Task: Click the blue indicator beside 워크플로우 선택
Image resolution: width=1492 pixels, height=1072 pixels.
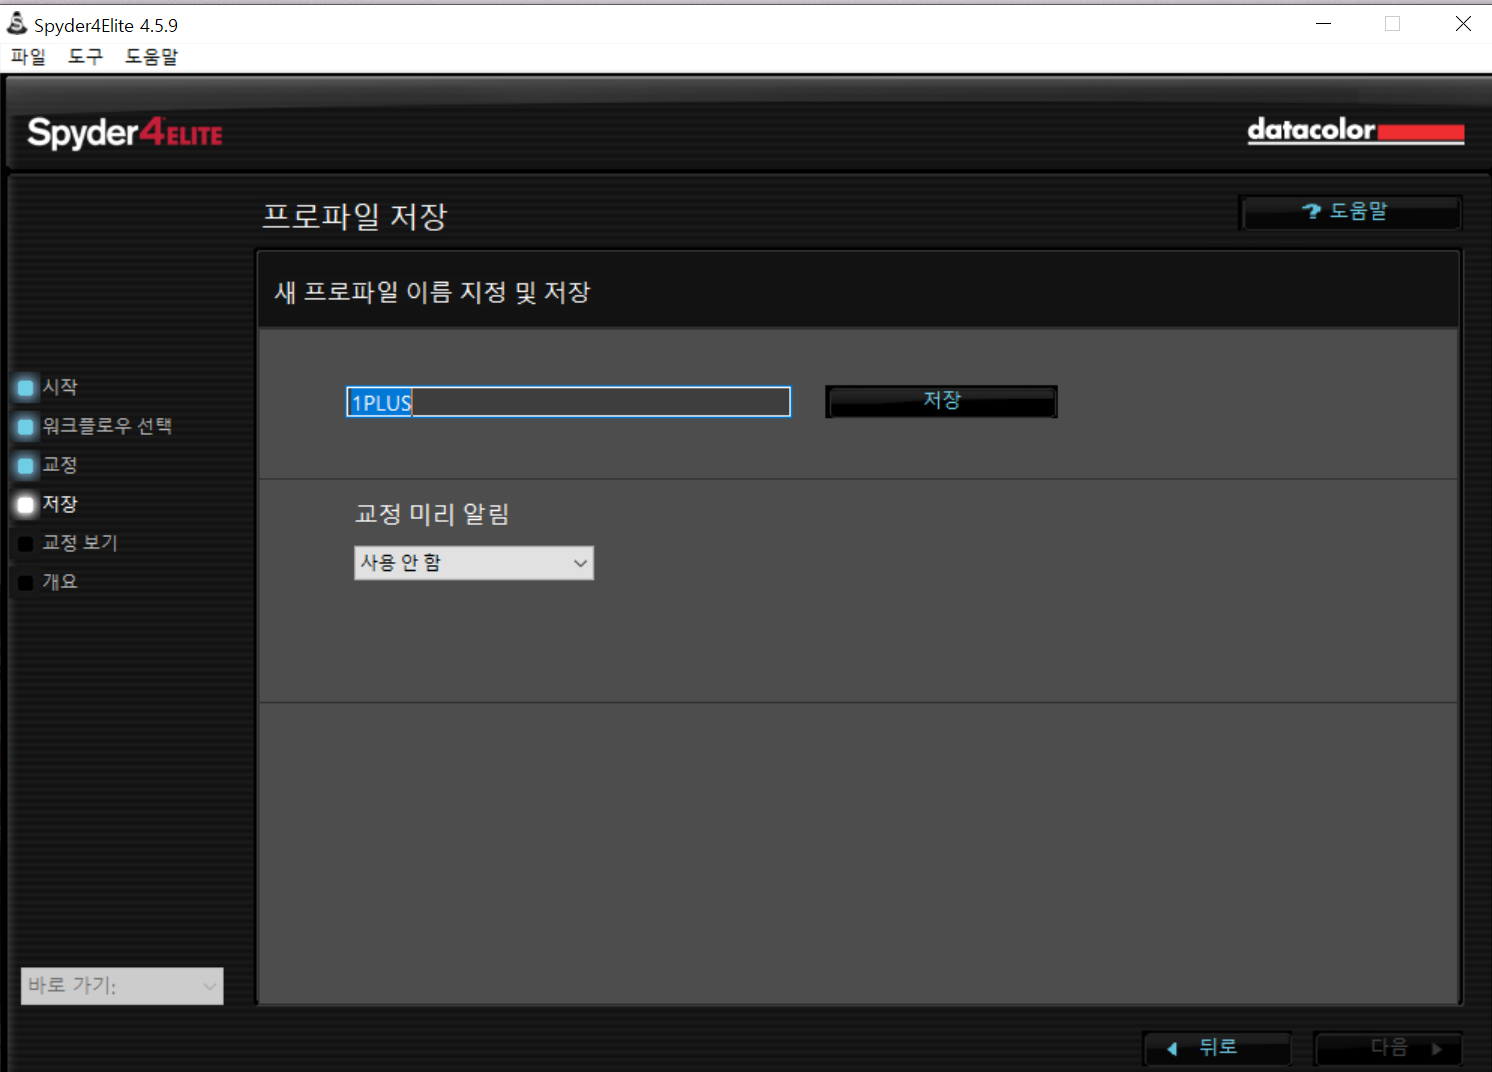Action: (26, 427)
